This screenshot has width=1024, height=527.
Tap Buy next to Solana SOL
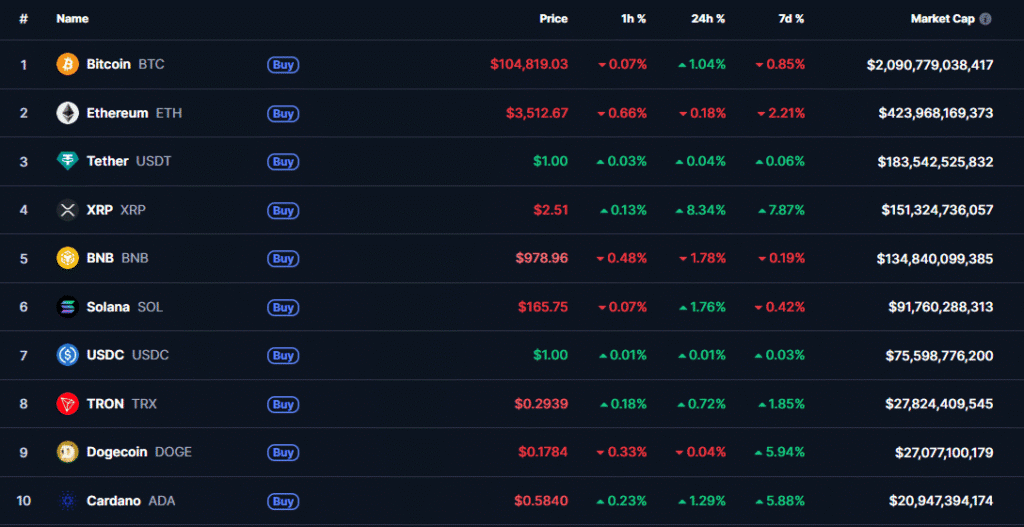(283, 307)
